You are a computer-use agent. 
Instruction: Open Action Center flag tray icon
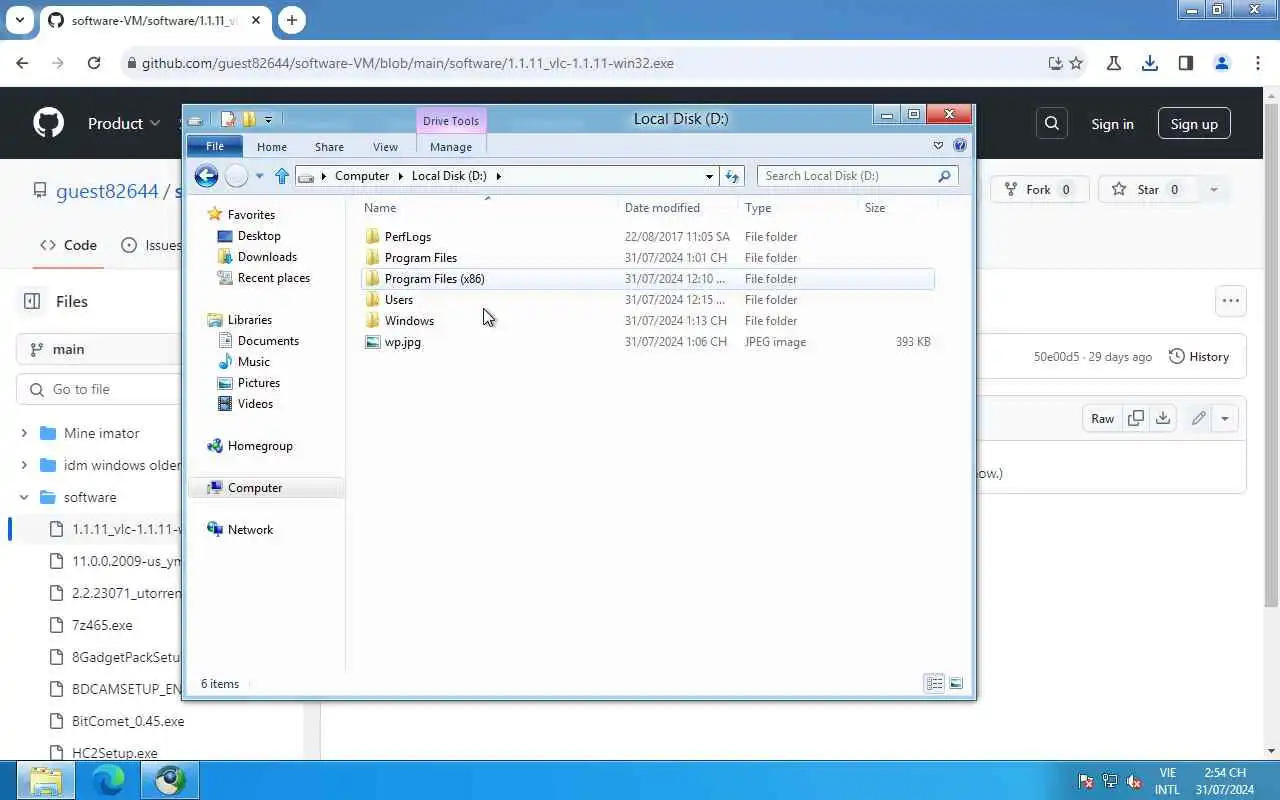pos(1086,781)
